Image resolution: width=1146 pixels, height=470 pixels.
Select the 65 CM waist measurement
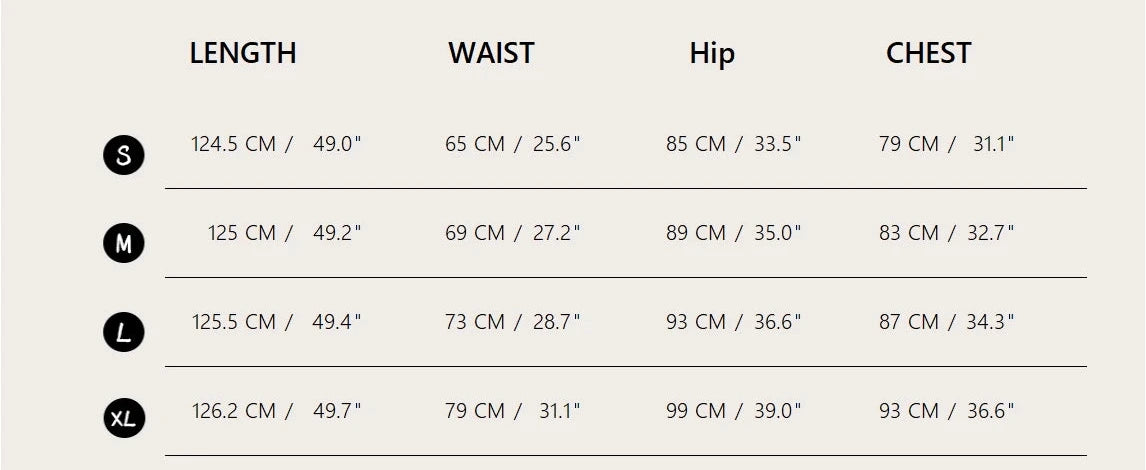click(475, 144)
